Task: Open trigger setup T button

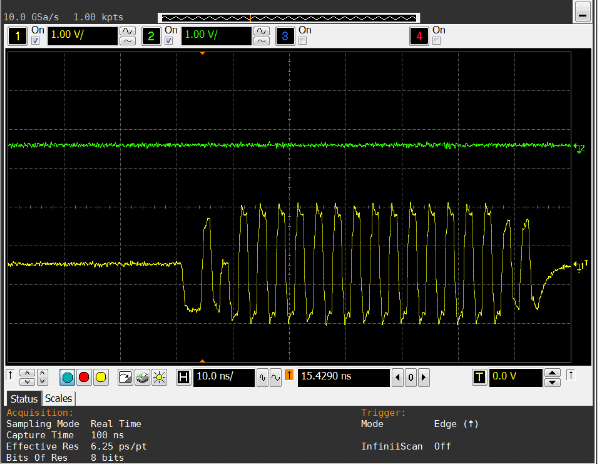Action: tap(479, 377)
